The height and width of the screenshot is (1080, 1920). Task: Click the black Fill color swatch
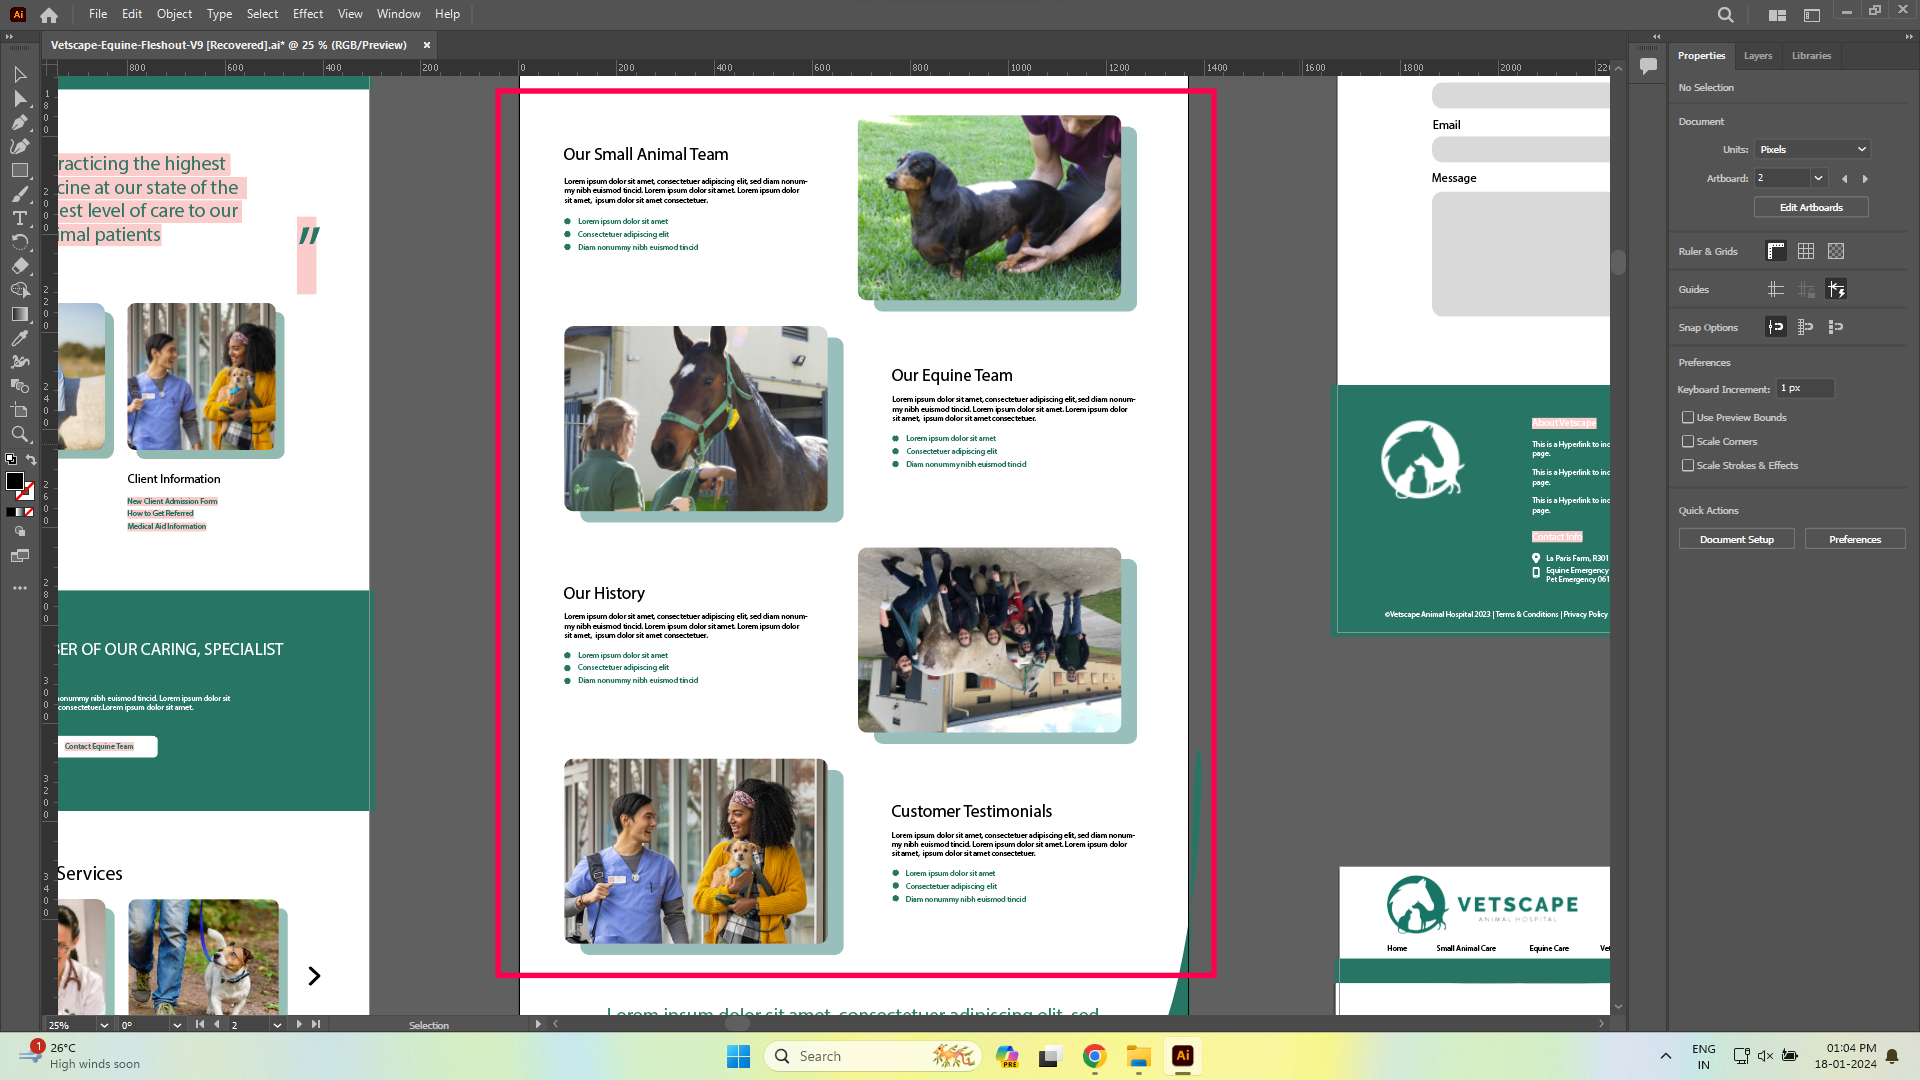click(15, 482)
